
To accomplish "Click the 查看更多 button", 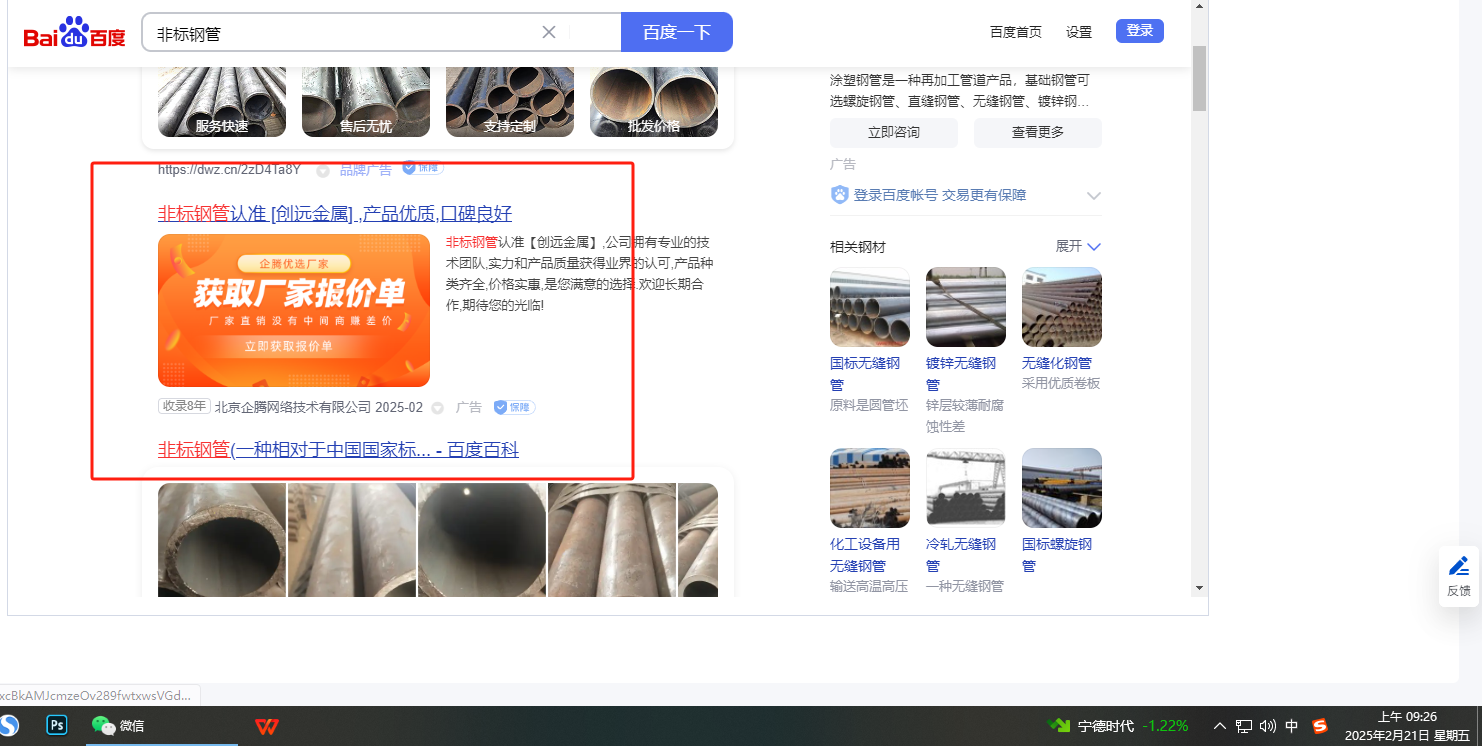I will pyautogui.click(x=1038, y=132).
